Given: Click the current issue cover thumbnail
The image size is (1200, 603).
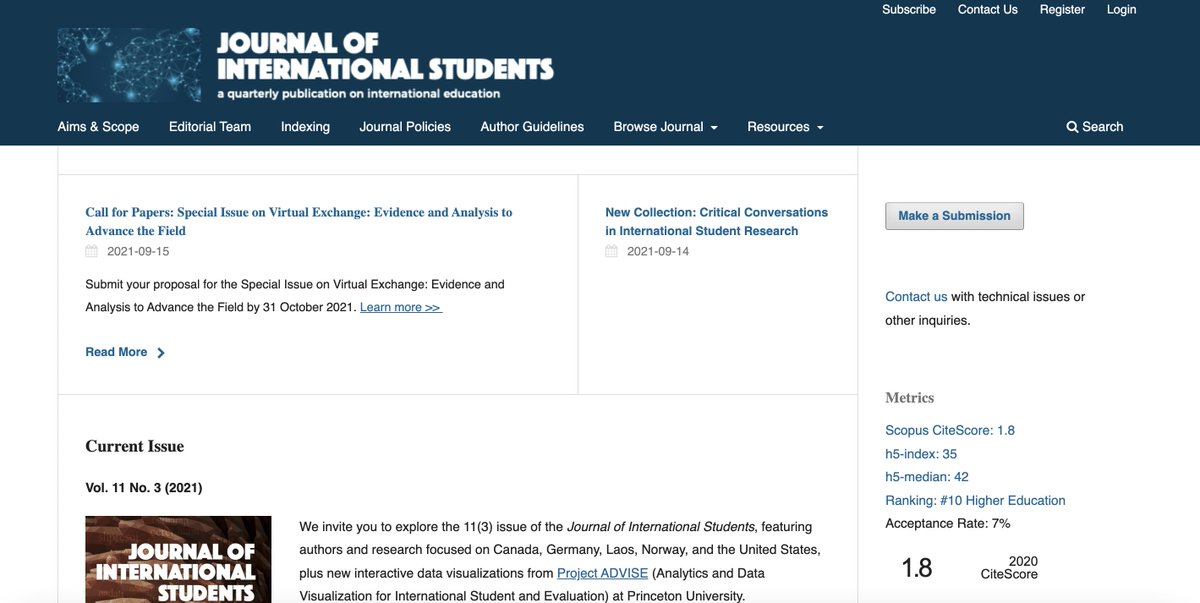Looking at the screenshot, I should 178,559.
